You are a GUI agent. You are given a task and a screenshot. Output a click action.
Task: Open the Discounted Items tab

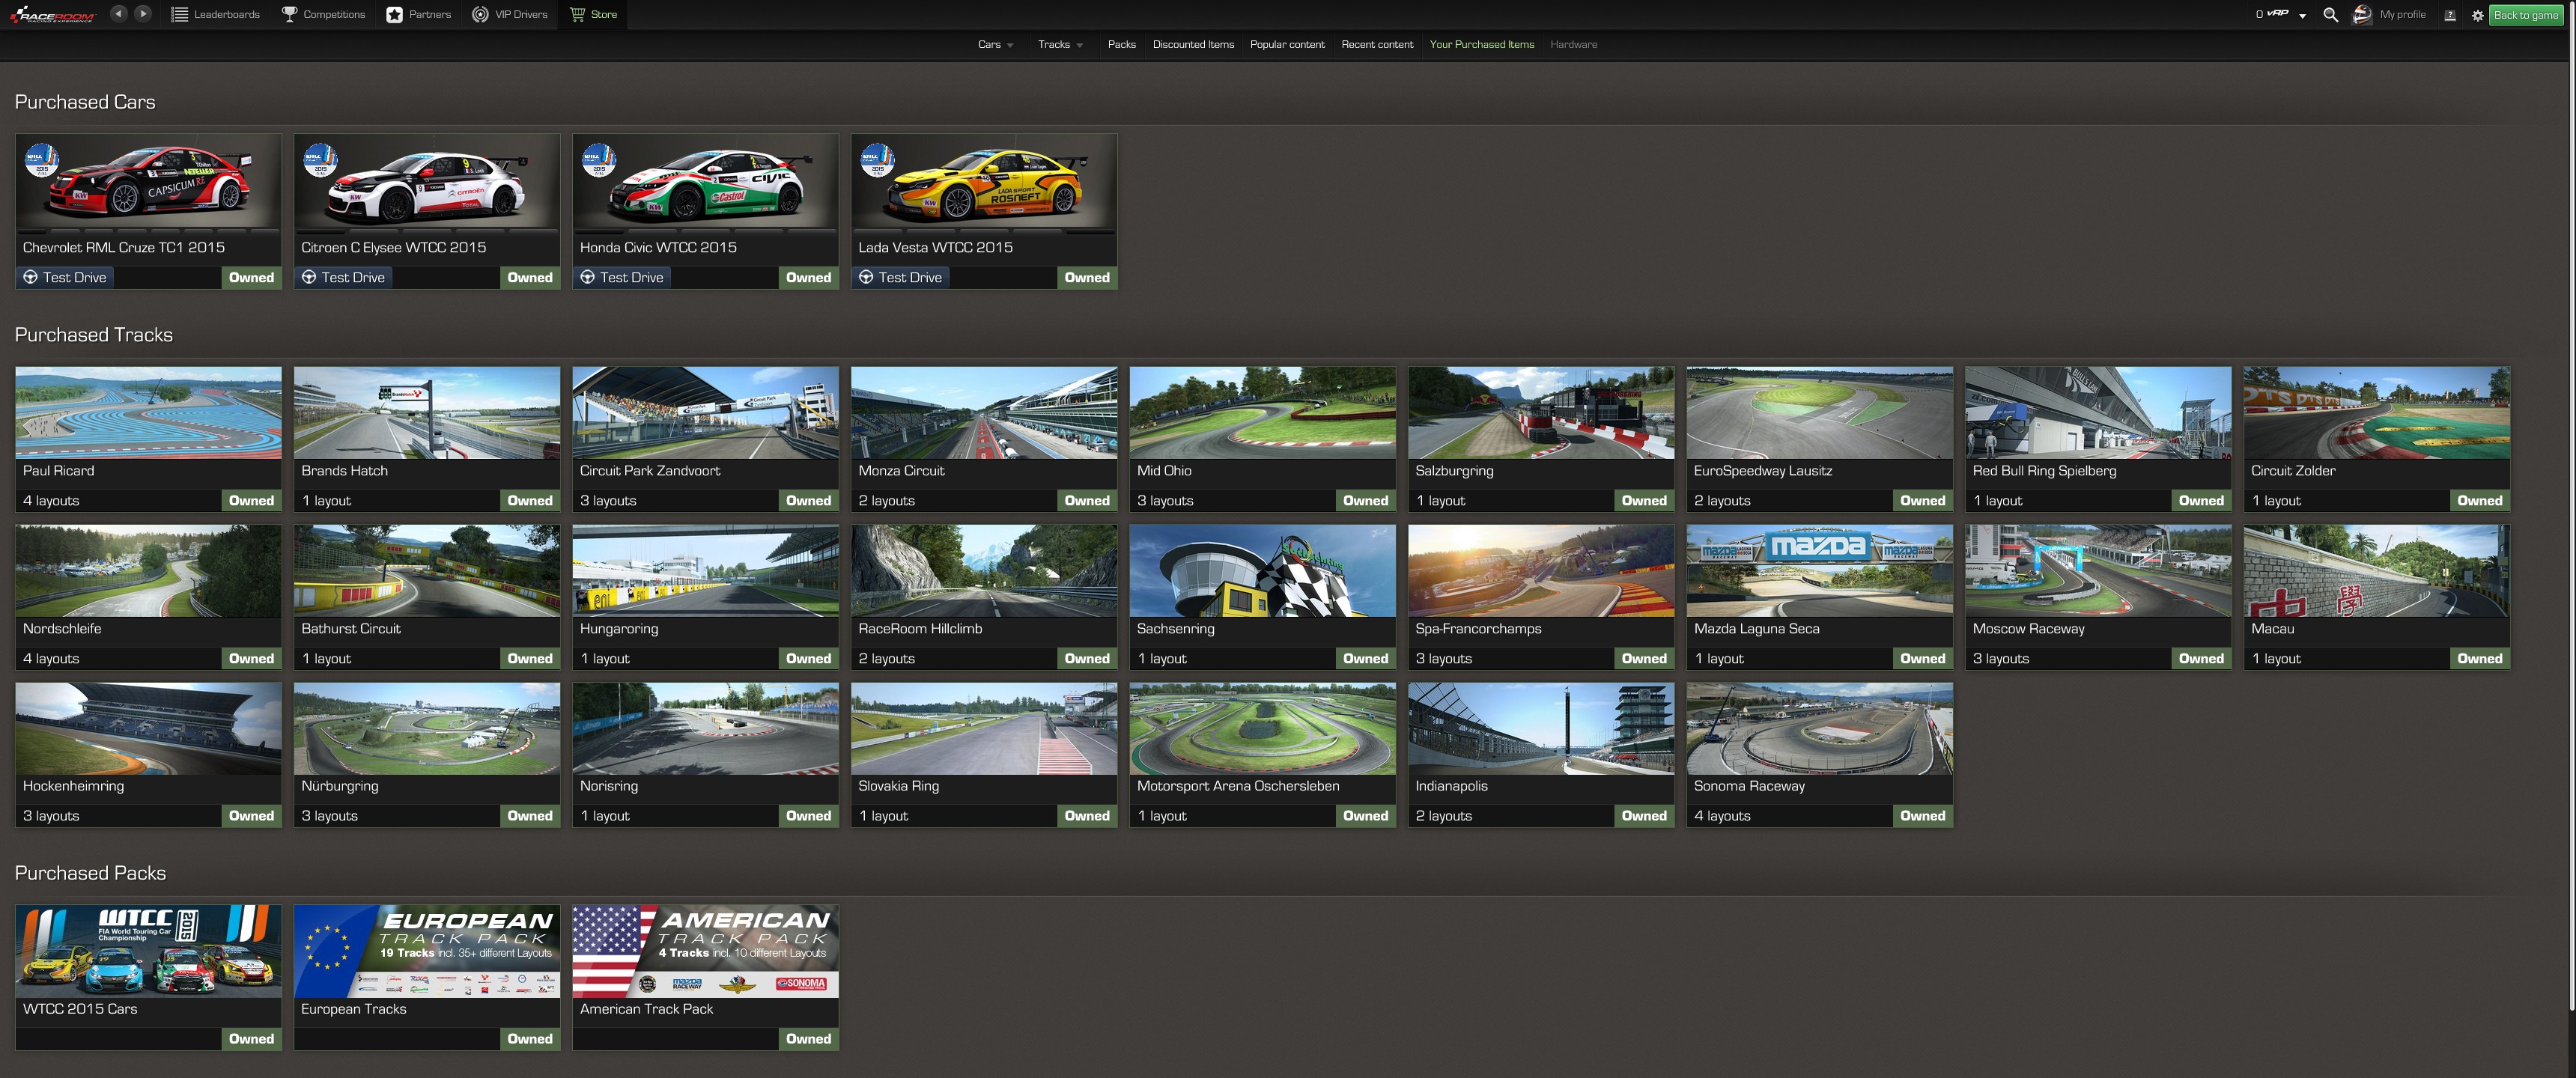pos(1193,44)
